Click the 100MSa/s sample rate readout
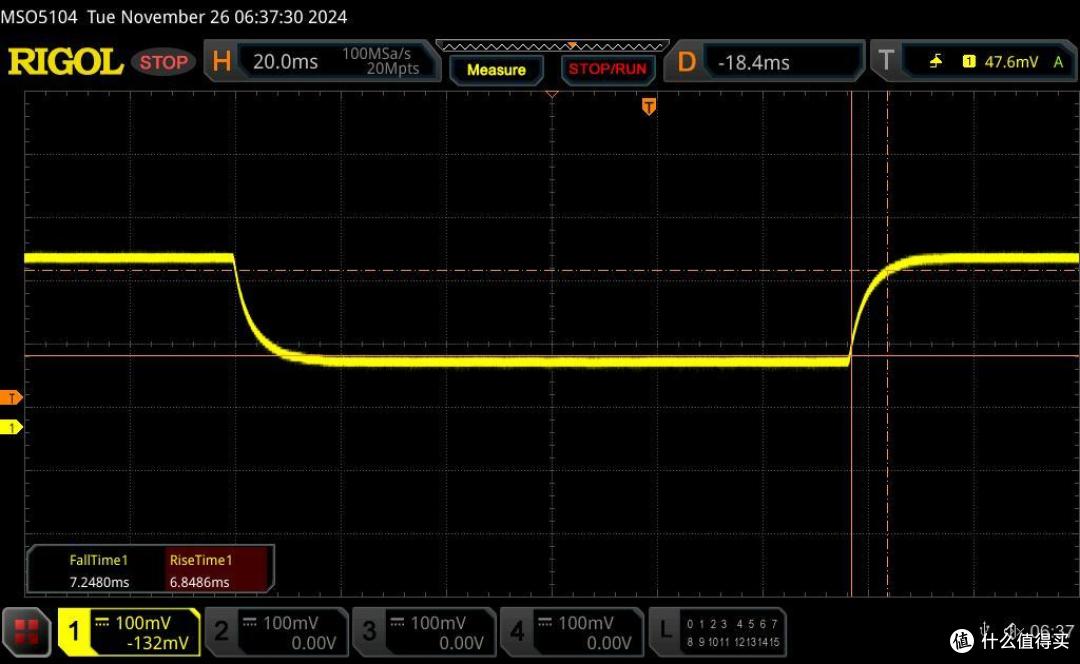The width and height of the screenshot is (1080, 664). 377,53
